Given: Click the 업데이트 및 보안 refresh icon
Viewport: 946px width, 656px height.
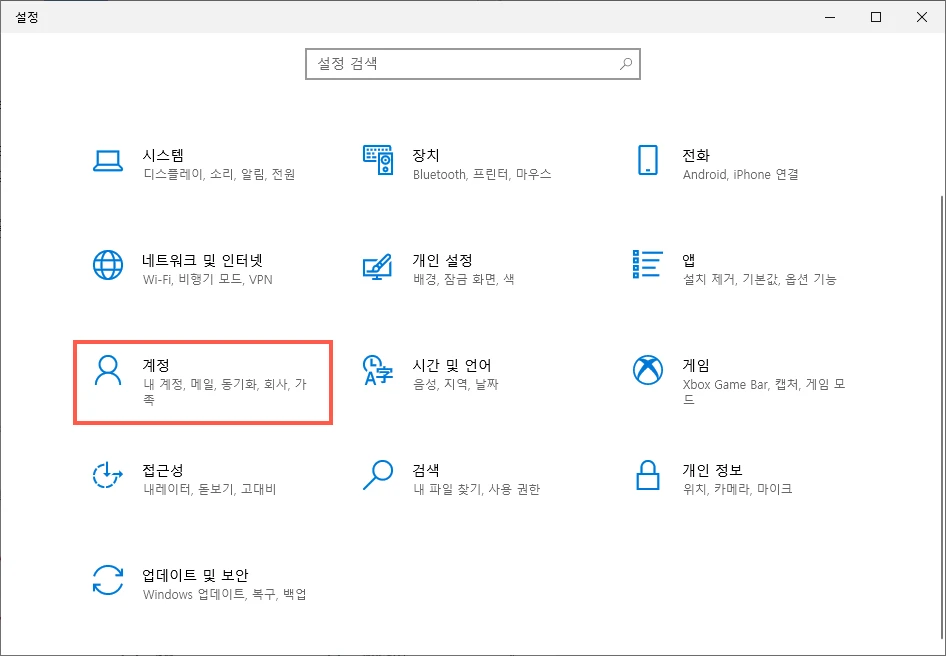Looking at the screenshot, I should point(108,580).
